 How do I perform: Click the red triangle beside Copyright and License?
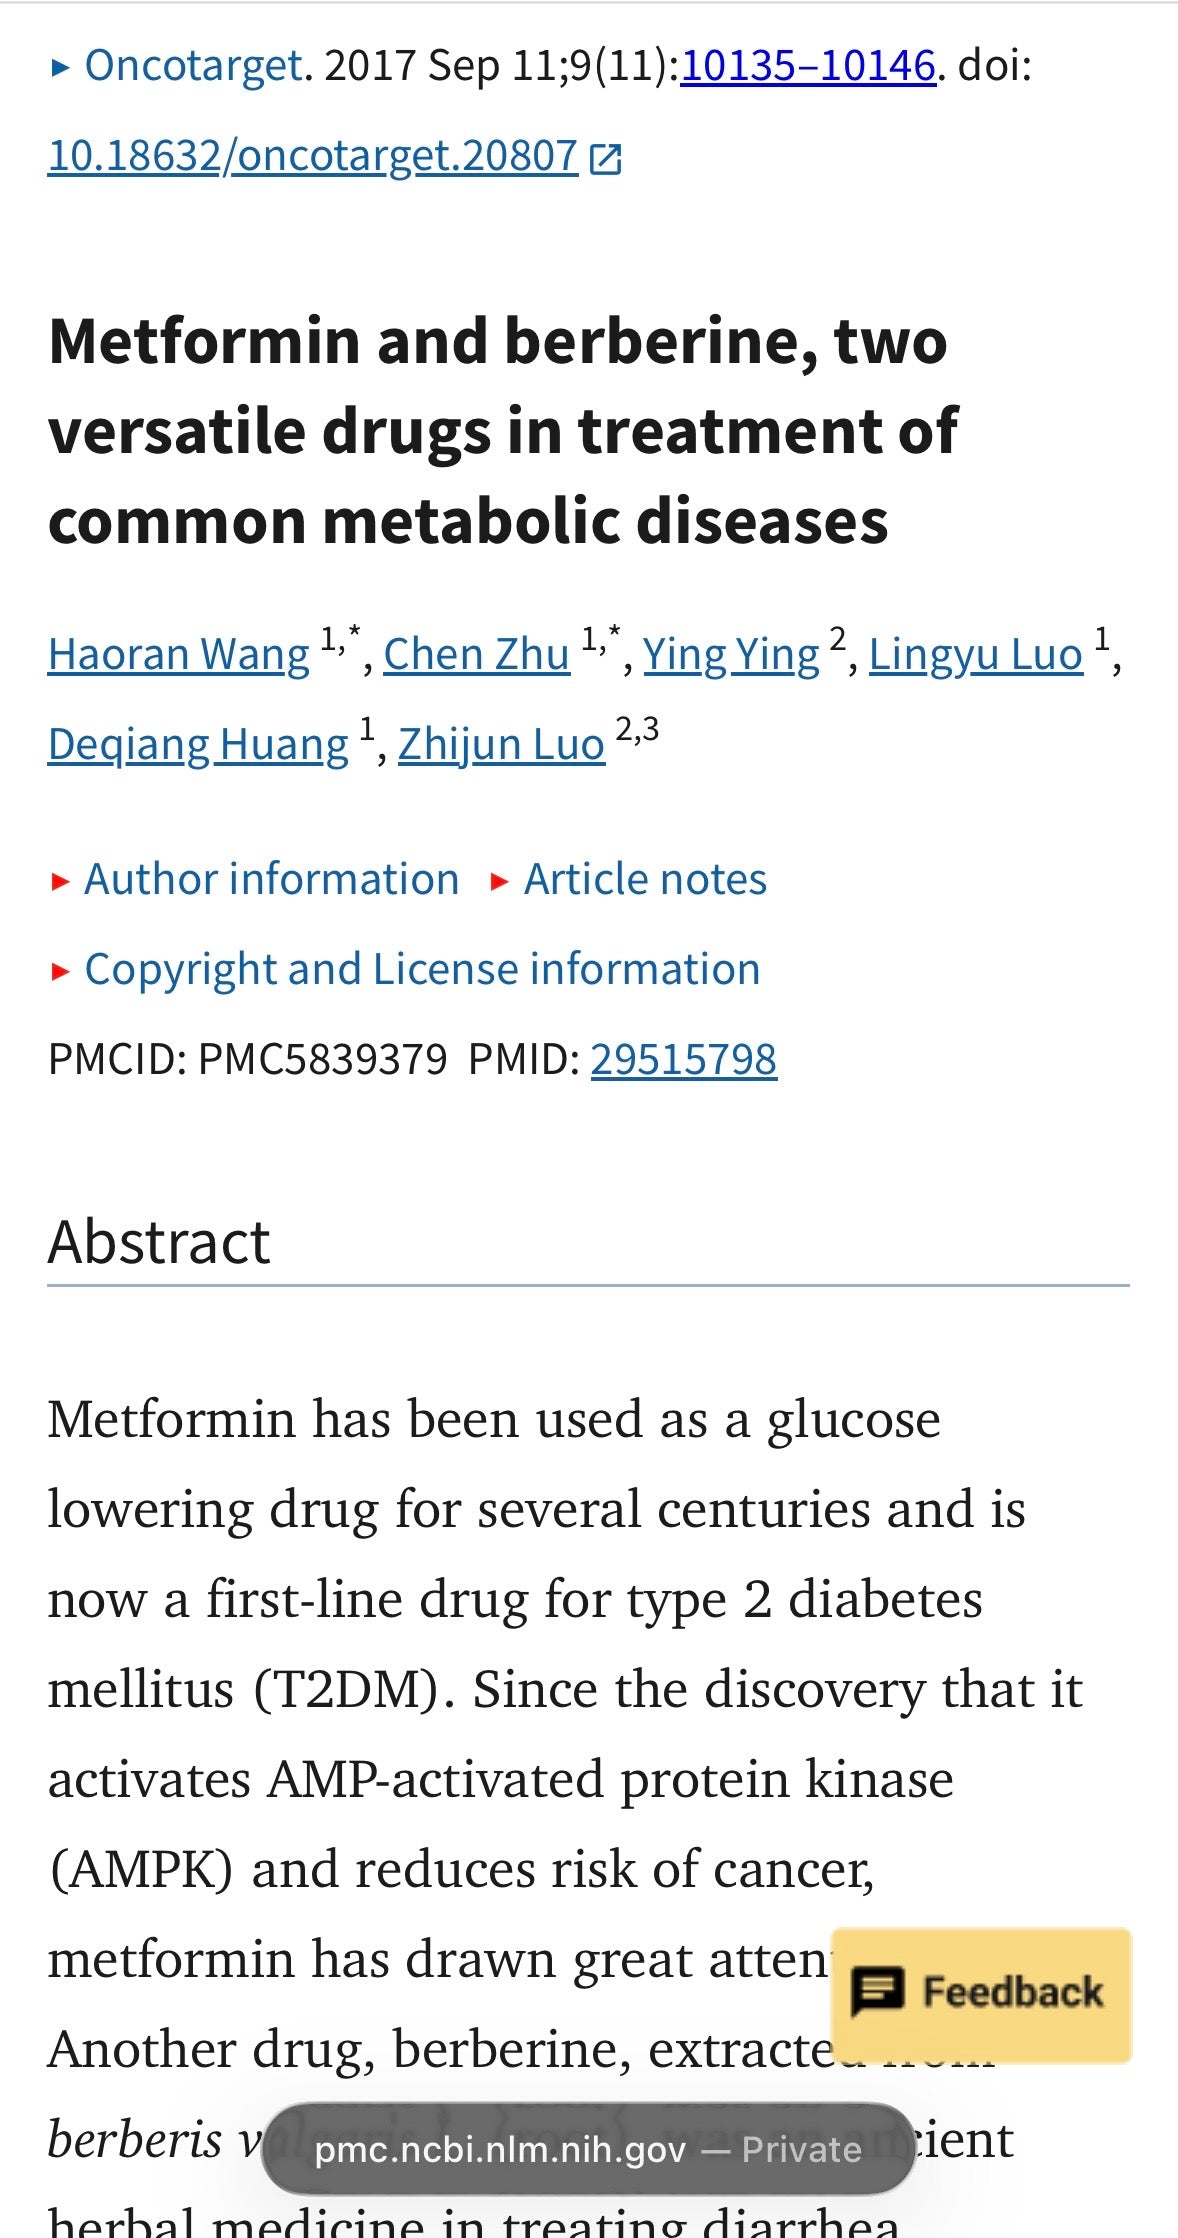pos(60,971)
